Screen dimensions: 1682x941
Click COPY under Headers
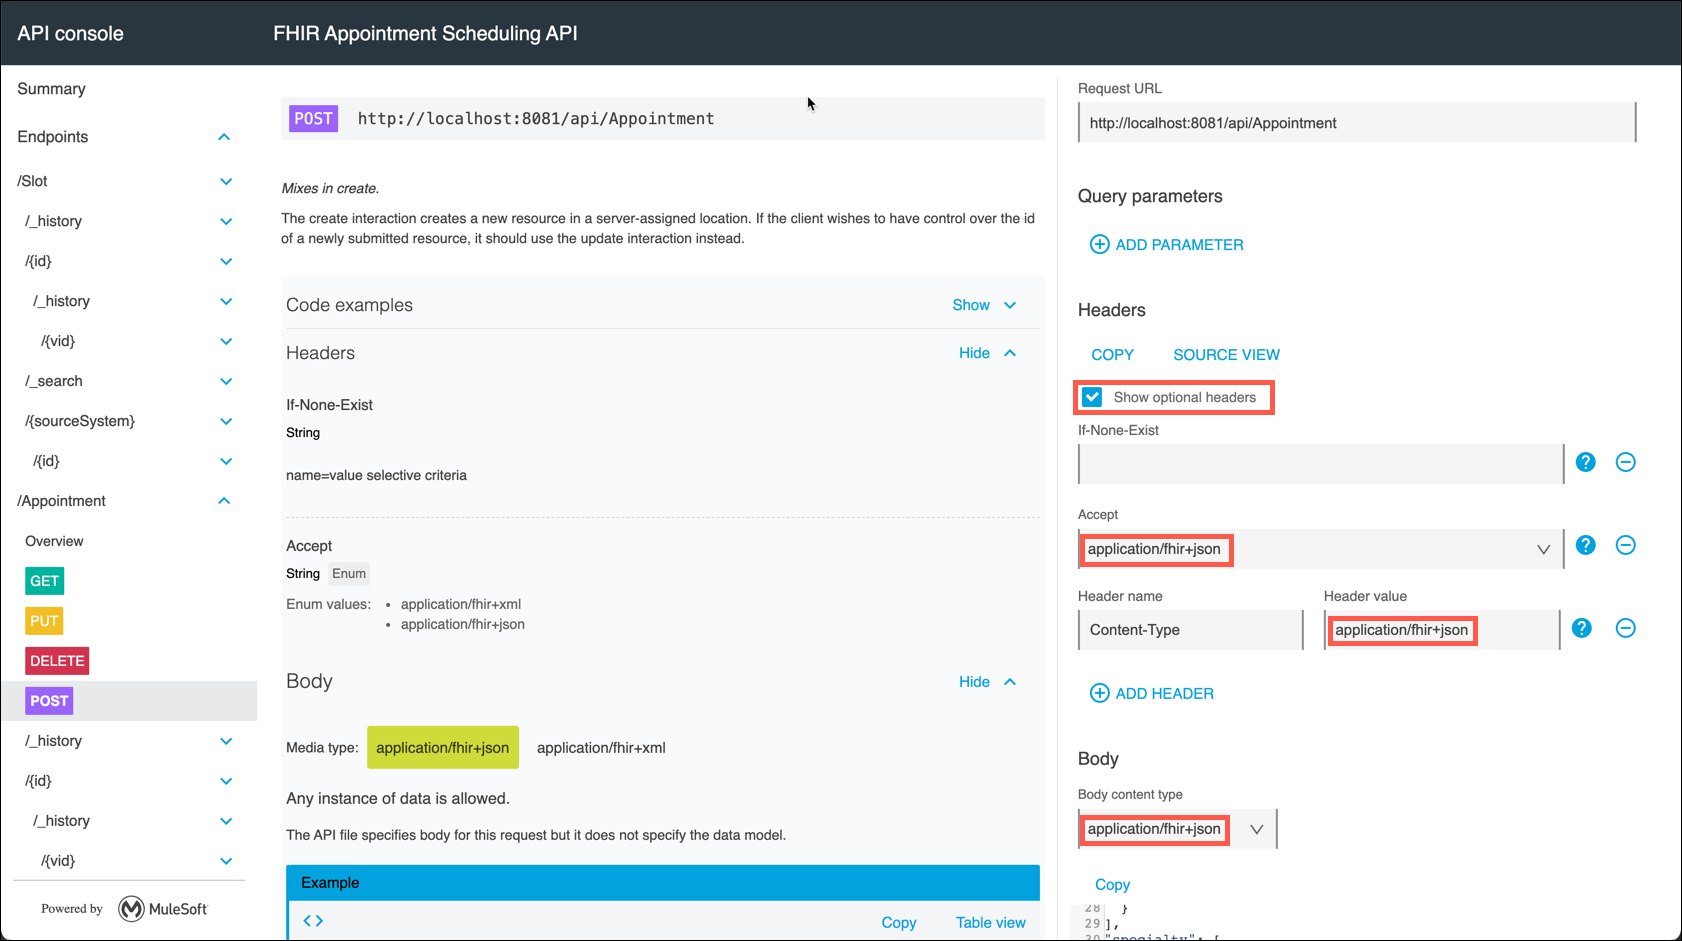(1112, 355)
